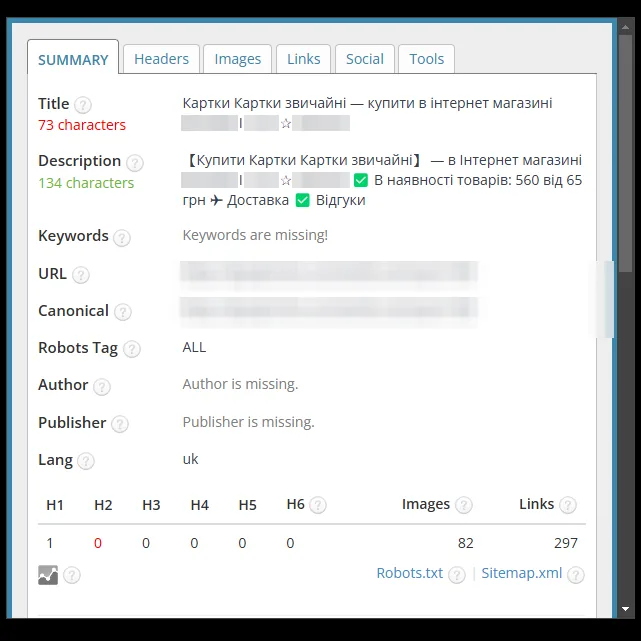The width and height of the screenshot is (641, 641).
Task: Click the vertical scrollbar thumb
Action: 625,153
